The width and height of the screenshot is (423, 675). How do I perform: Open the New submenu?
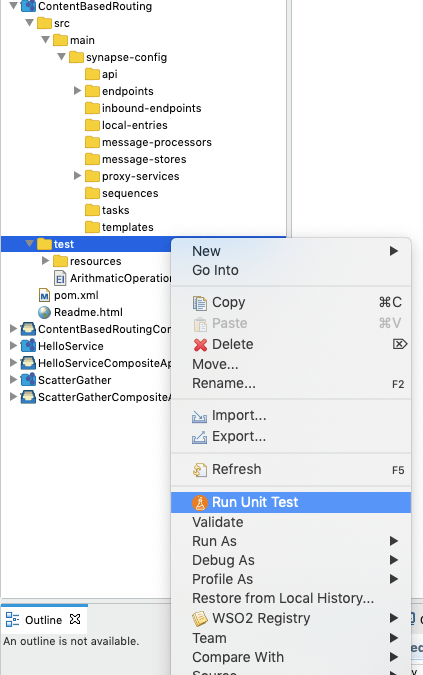click(x=291, y=251)
